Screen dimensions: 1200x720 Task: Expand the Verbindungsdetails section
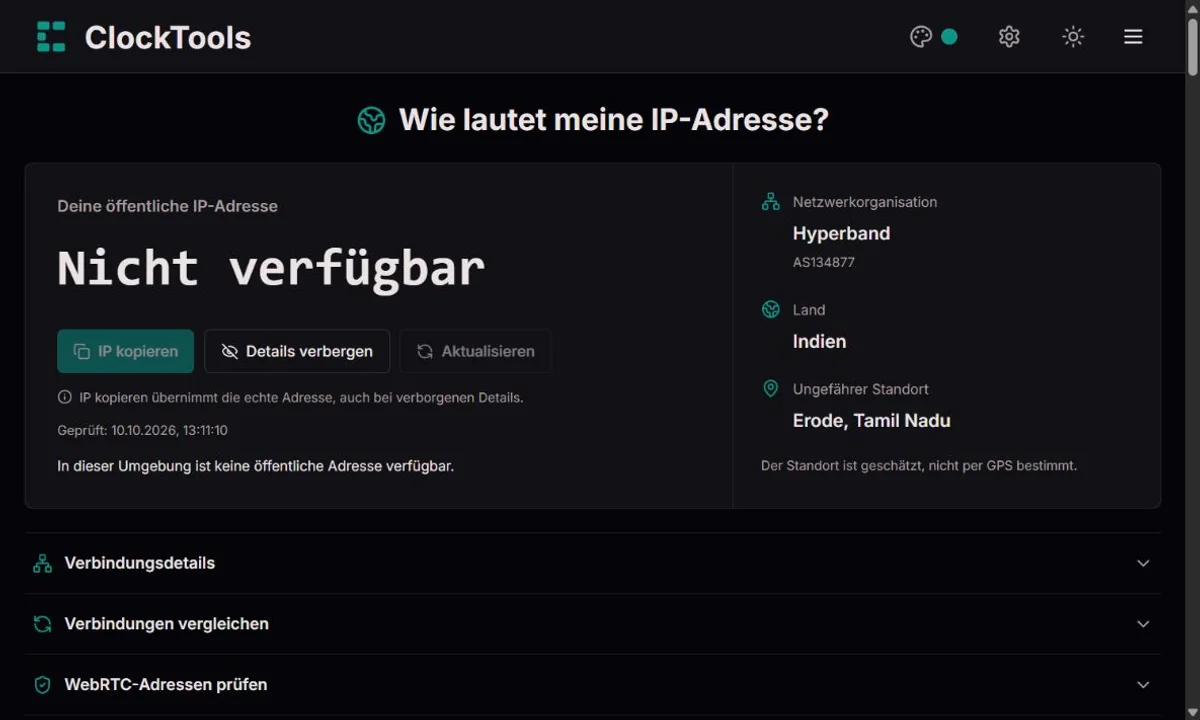pyautogui.click(x=593, y=563)
